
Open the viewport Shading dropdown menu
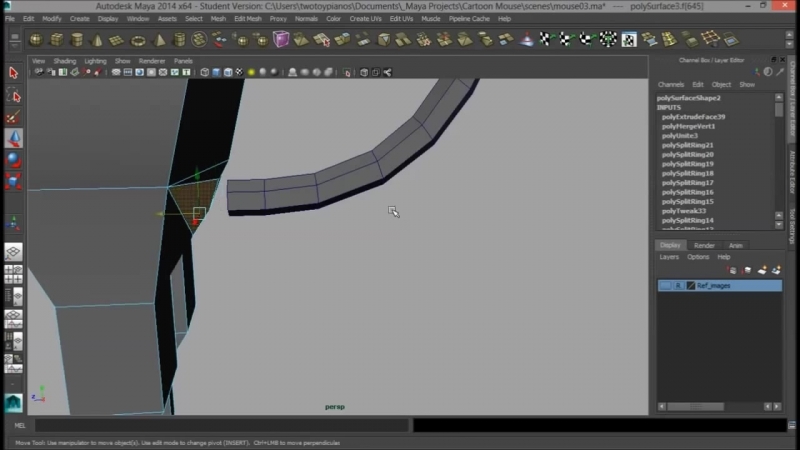click(64, 61)
